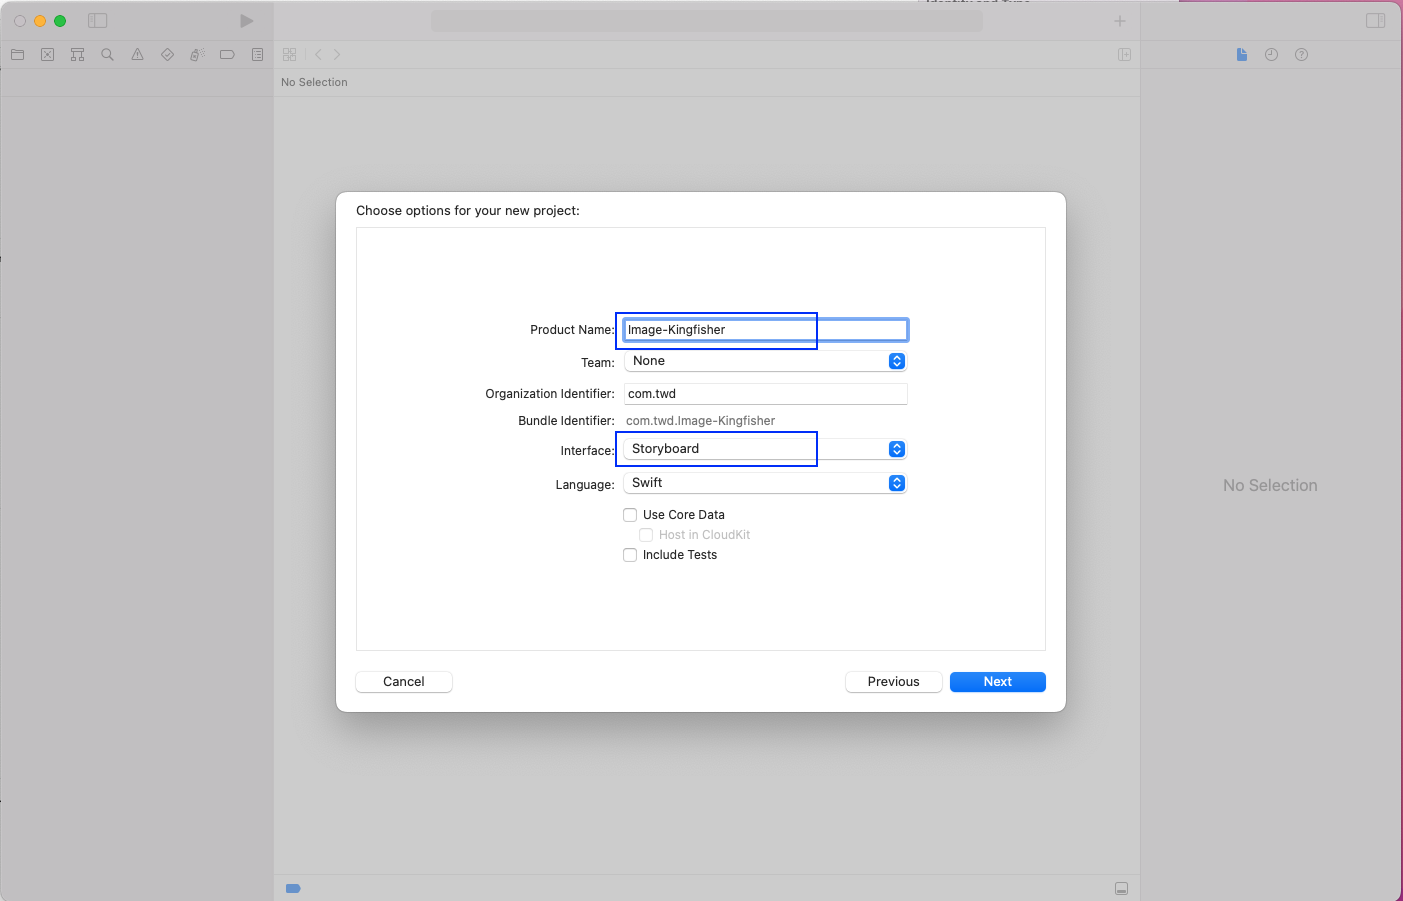Toggle the navigator sidebar icon in toolbar
The image size is (1403, 901).
[97, 21]
